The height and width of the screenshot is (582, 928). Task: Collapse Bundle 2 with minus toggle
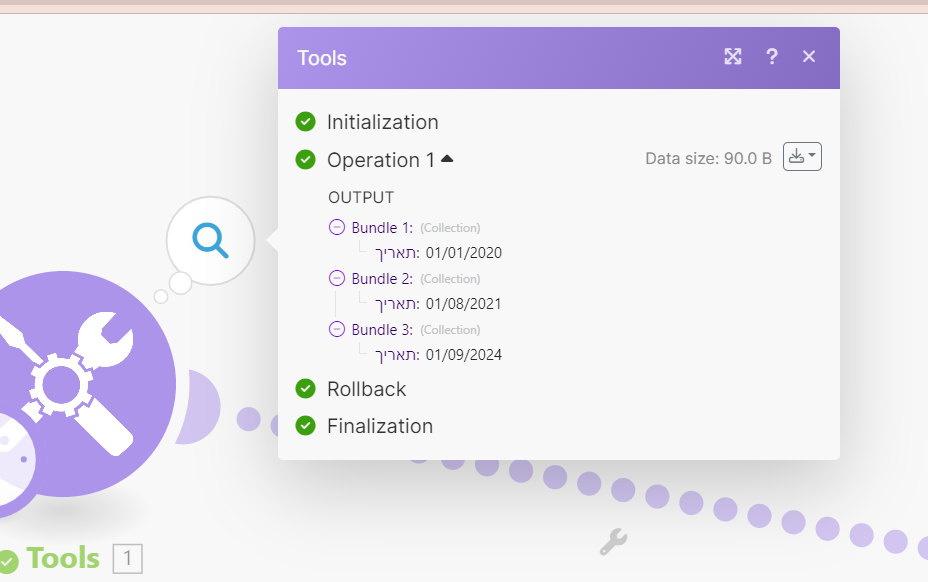point(337,279)
